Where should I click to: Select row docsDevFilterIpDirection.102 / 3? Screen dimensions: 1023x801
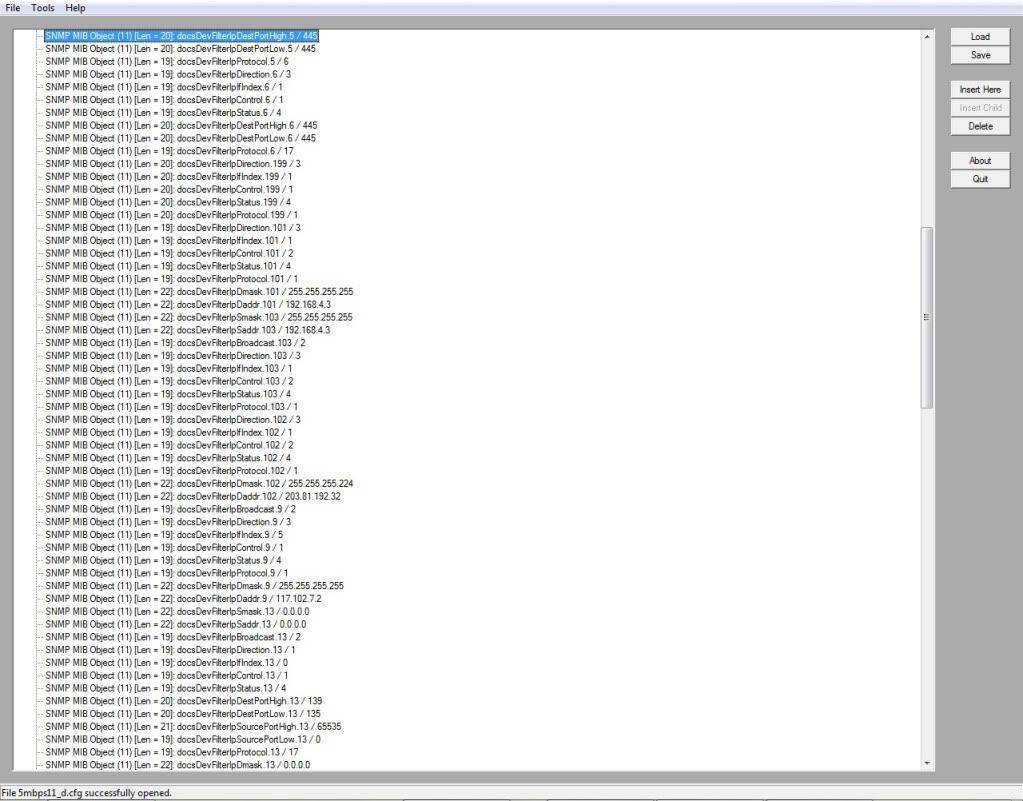click(173, 419)
